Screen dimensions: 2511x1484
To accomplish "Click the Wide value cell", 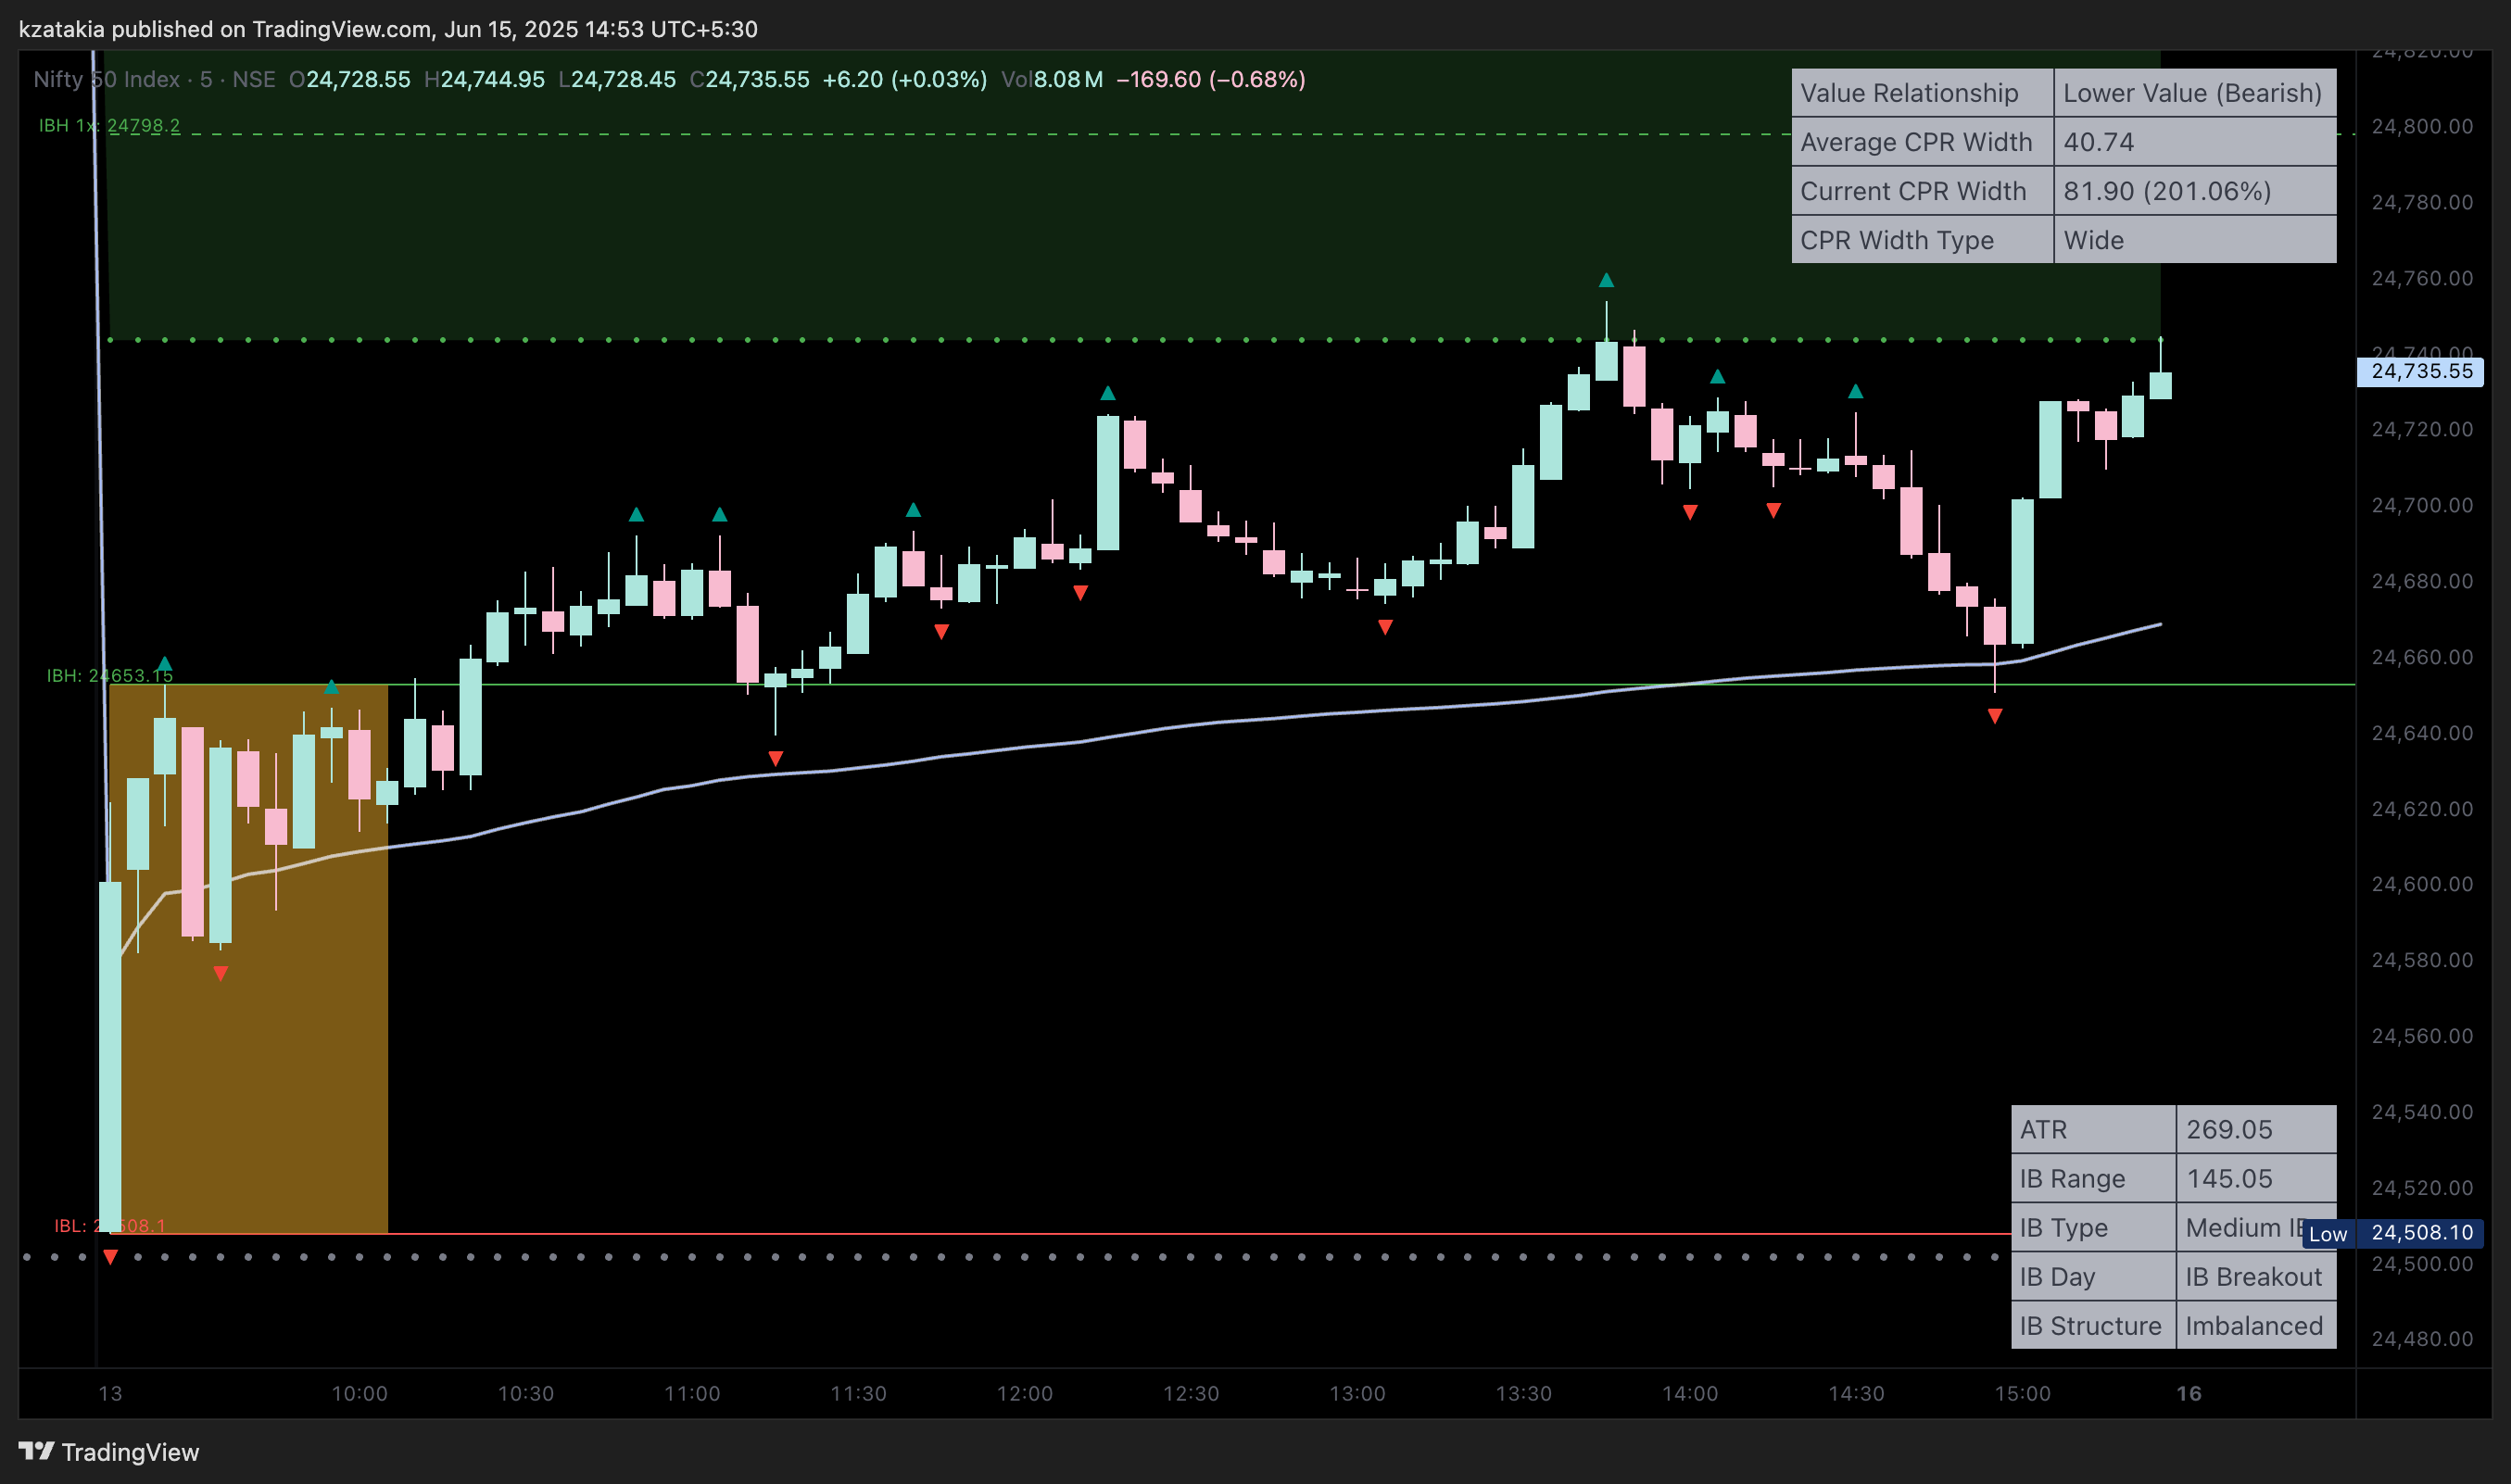I will click(2195, 240).
